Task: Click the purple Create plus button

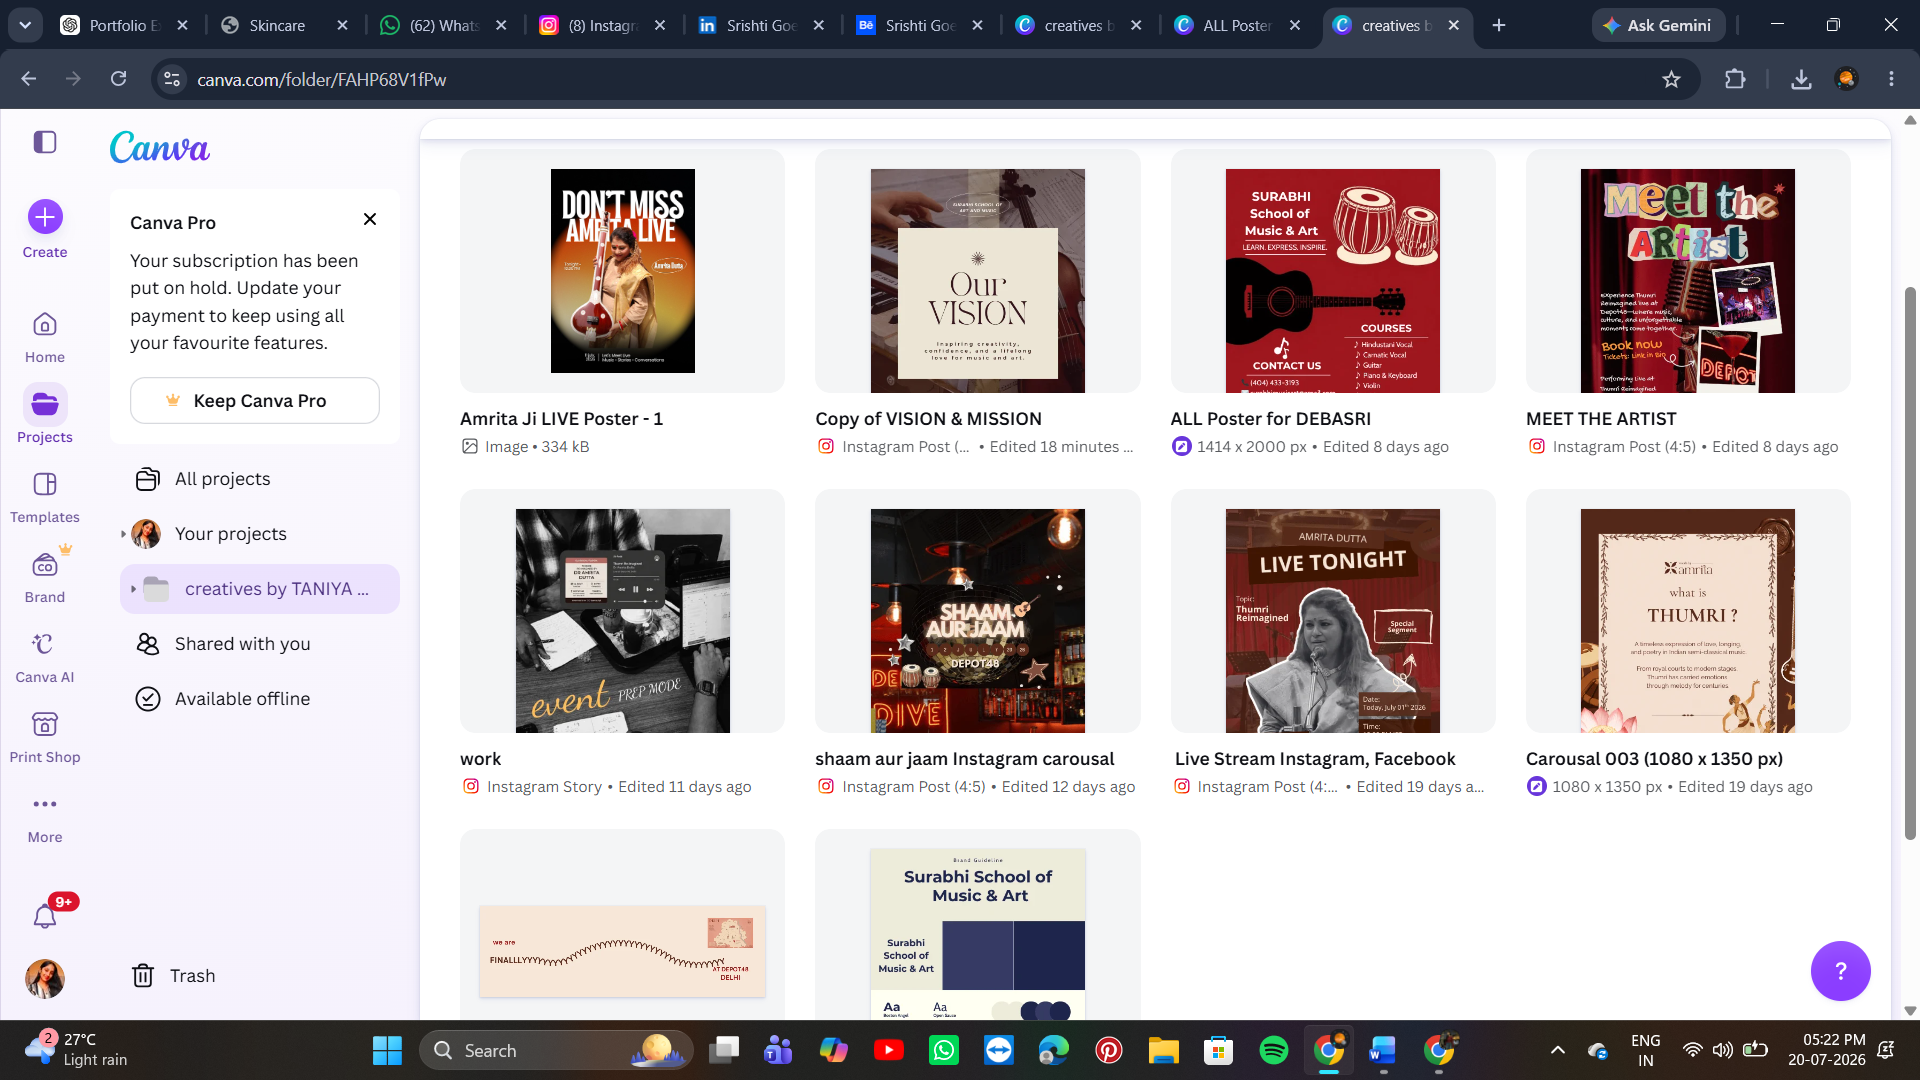Action: [x=45, y=217]
